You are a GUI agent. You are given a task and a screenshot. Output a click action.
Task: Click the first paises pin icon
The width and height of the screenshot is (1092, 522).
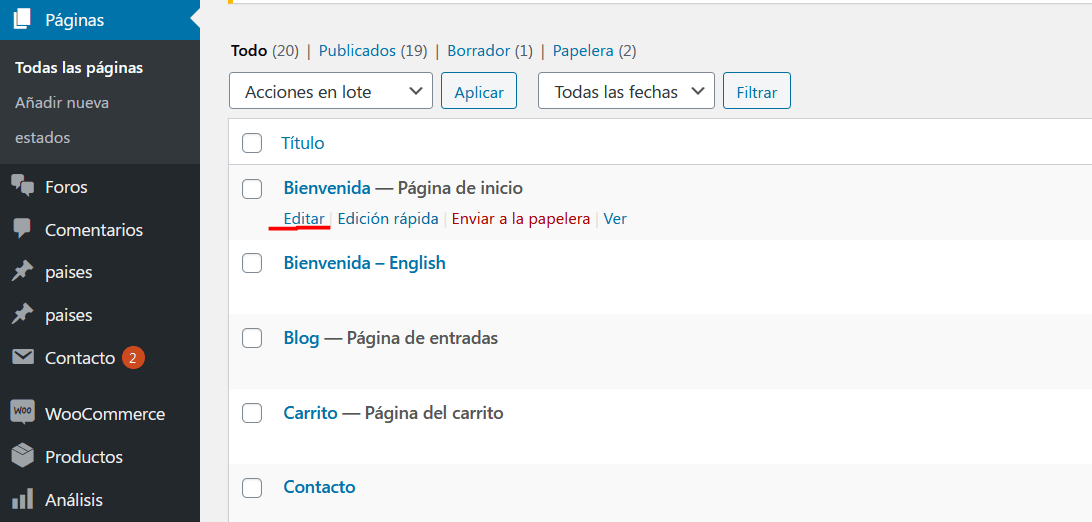[22, 272]
